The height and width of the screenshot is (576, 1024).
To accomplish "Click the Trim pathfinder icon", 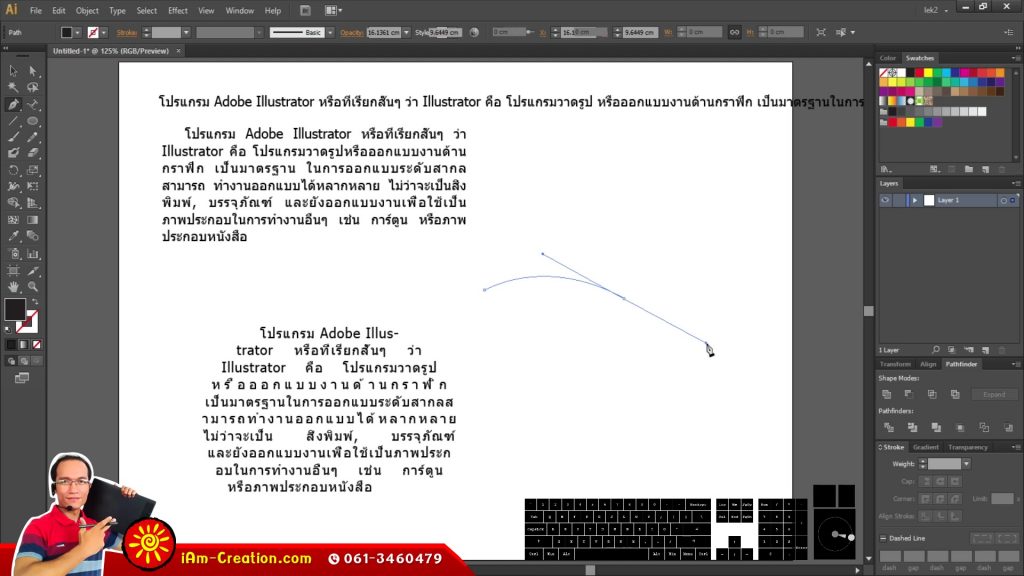I will tap(912, 428).
